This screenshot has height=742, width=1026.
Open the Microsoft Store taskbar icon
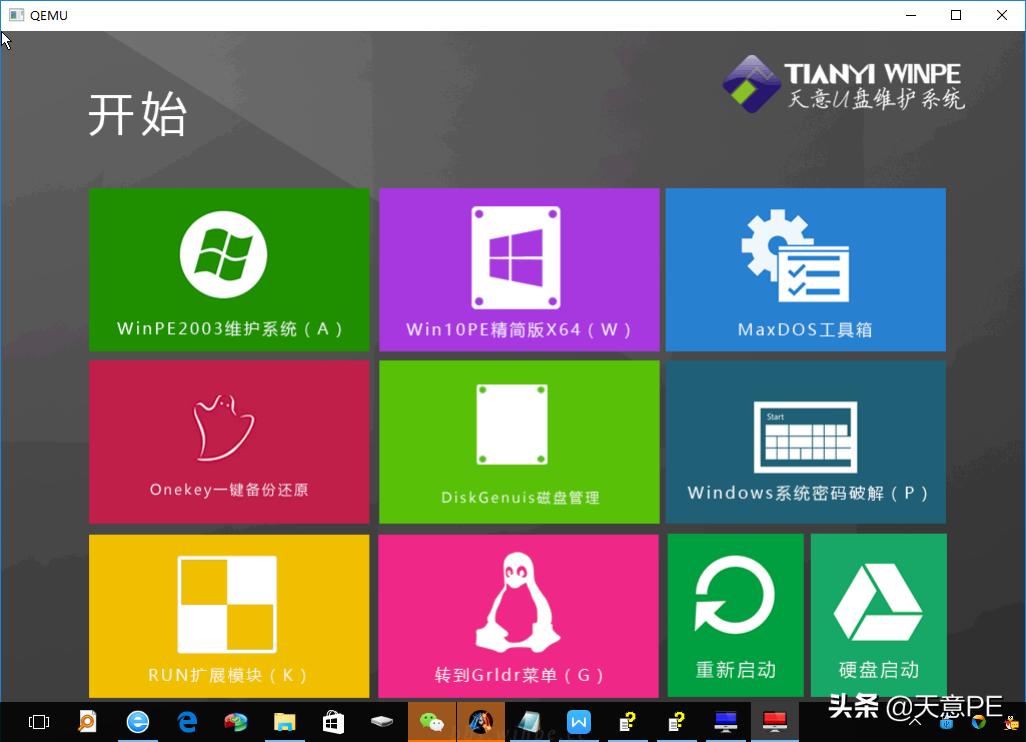[x=333, y=722]
